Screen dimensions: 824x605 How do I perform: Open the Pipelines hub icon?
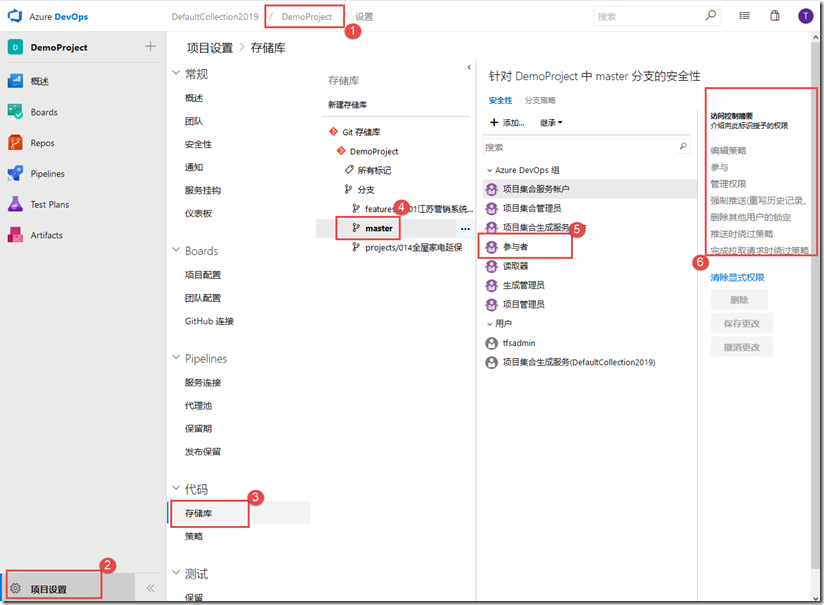(x=15, y=173)
